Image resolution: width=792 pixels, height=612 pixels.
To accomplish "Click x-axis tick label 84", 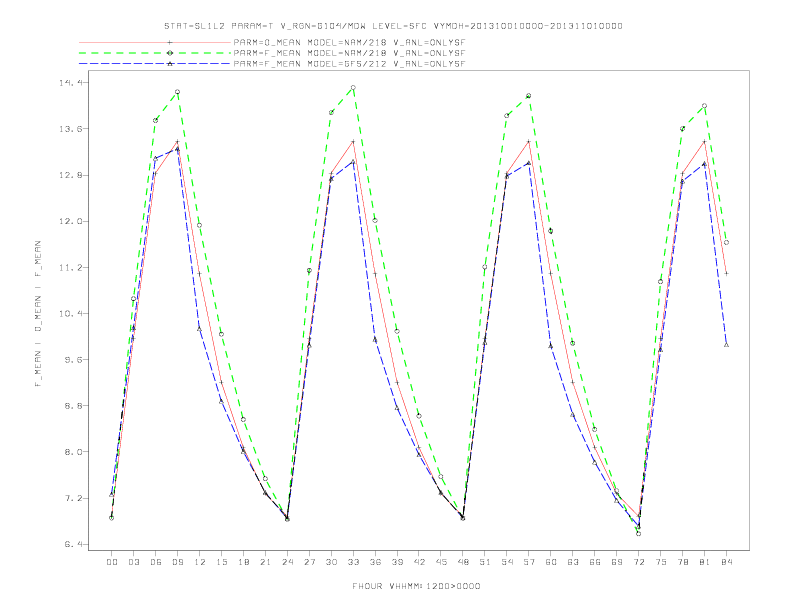I will [726, 562].
